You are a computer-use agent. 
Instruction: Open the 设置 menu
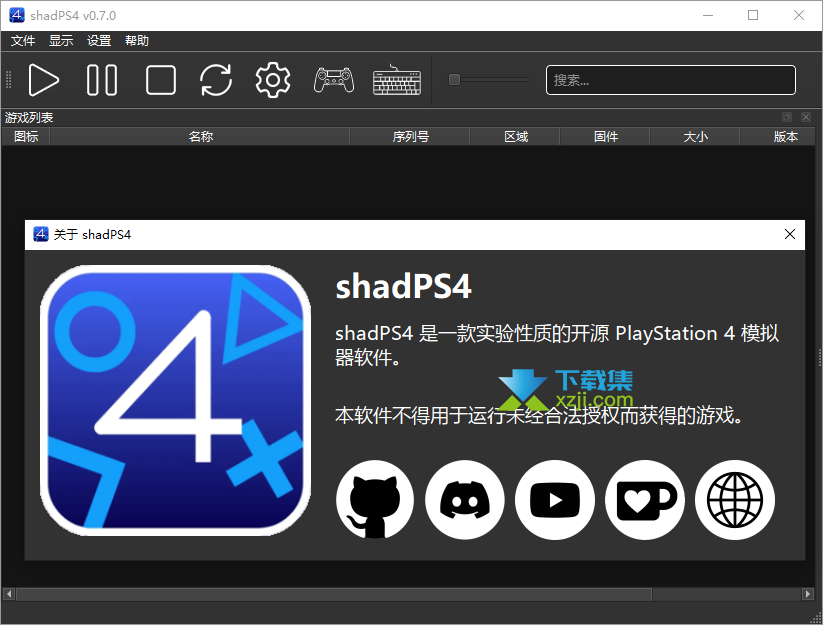coord(99,41)
